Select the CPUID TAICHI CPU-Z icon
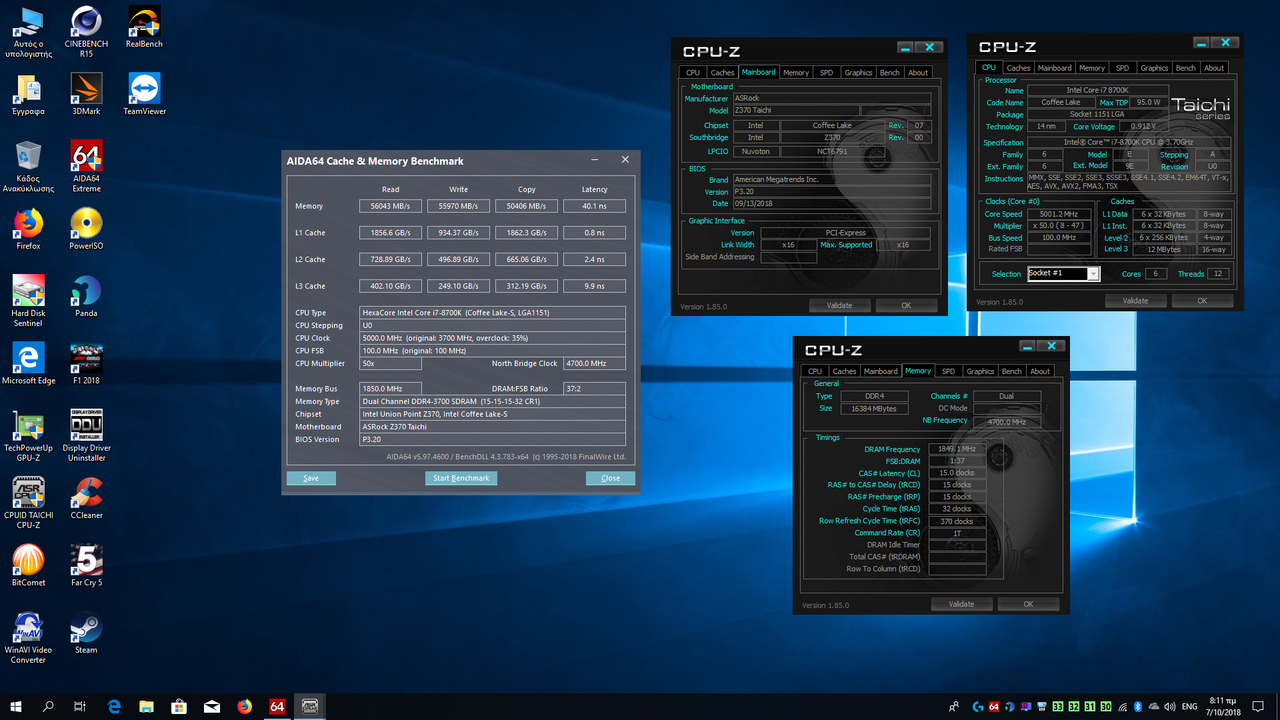The height and width of the screenshot is (720, 1280). tap(28, 502)
